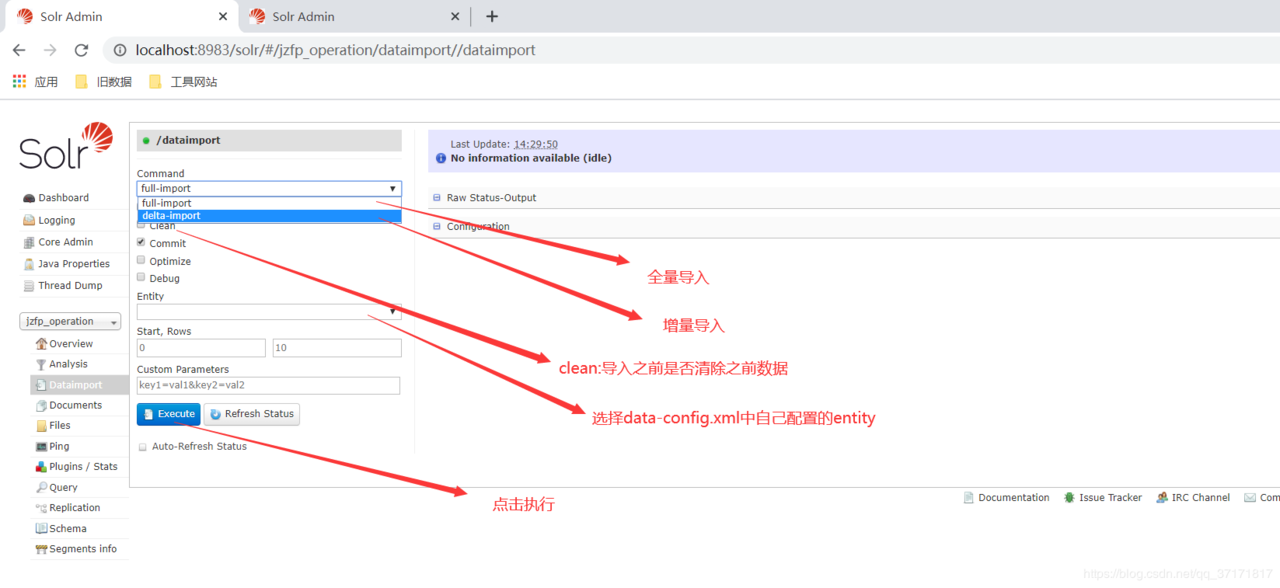Screen dimensions: 1280x588
Task: Click the Analysis funnel icon
Action: tap(41, 364)
